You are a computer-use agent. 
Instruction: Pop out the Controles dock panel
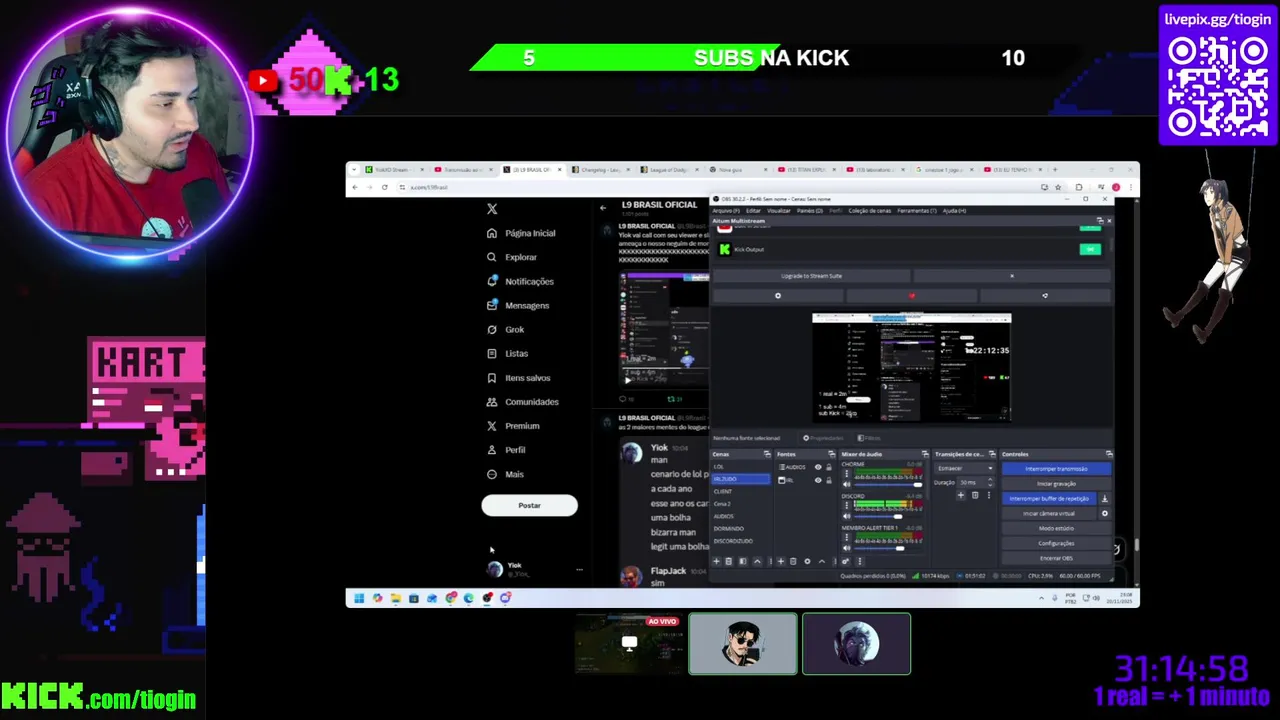pyautogui.click(x=1109, y=454)
